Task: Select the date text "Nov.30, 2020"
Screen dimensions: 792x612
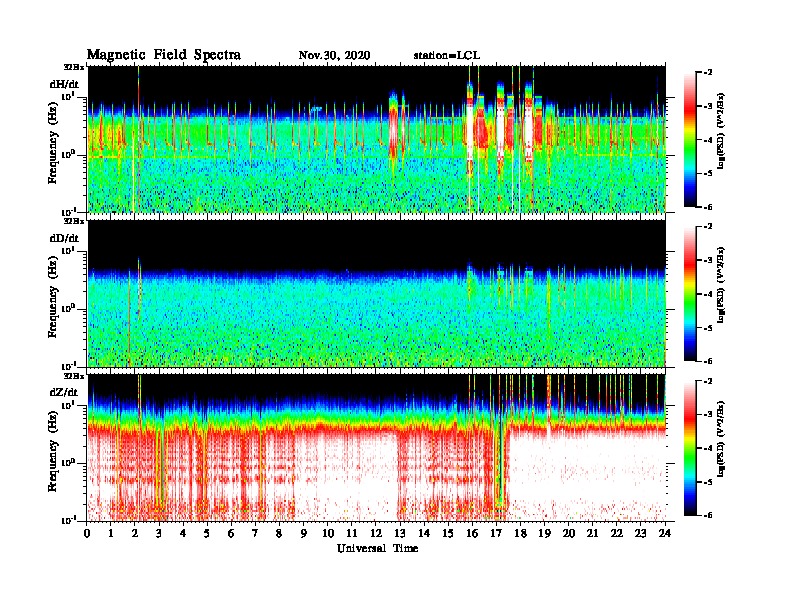Action: [x=334, y=56]
